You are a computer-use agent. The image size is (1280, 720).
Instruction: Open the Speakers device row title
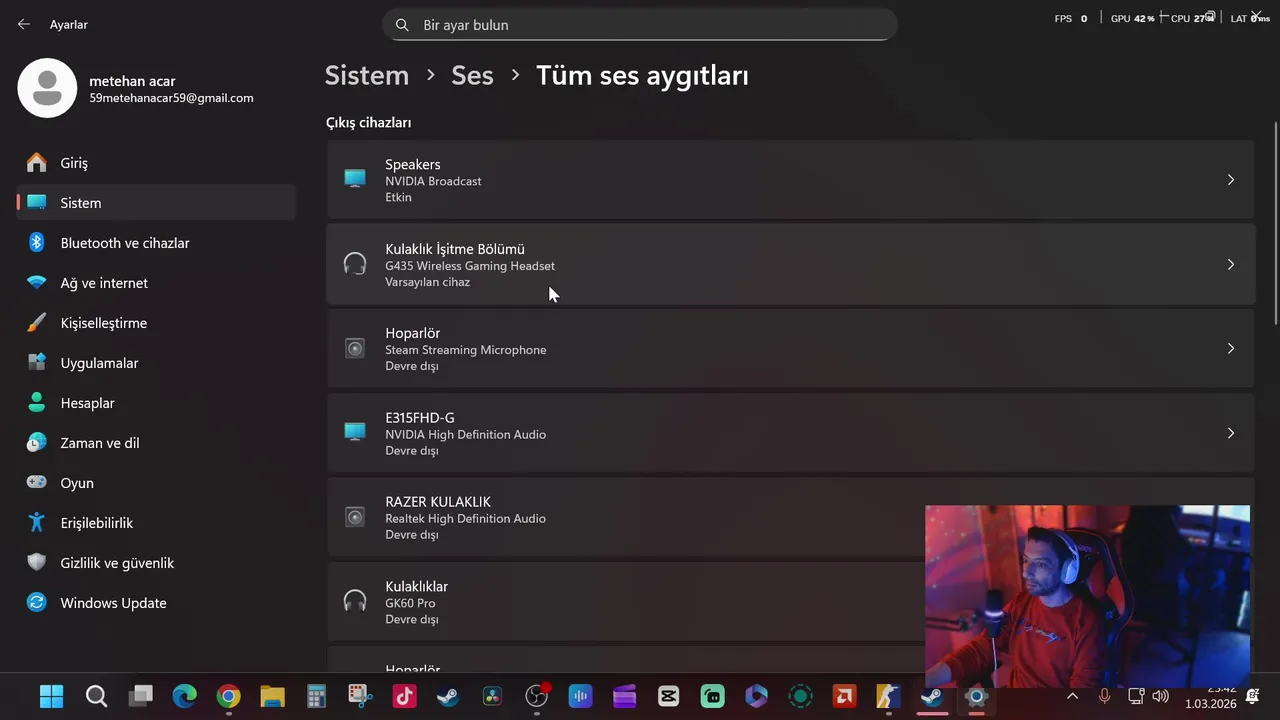click(413, 164)
